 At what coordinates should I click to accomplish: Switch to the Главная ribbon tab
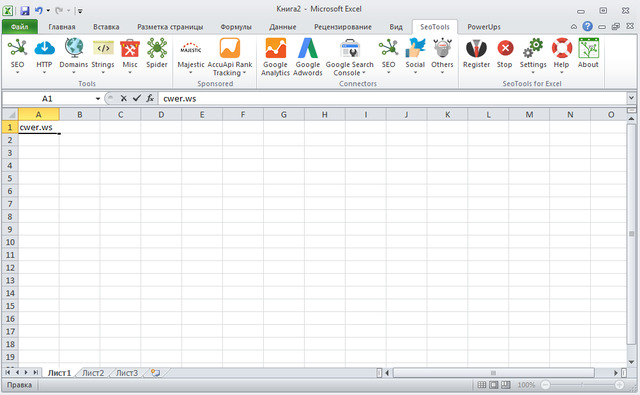(x=62, y=27)
